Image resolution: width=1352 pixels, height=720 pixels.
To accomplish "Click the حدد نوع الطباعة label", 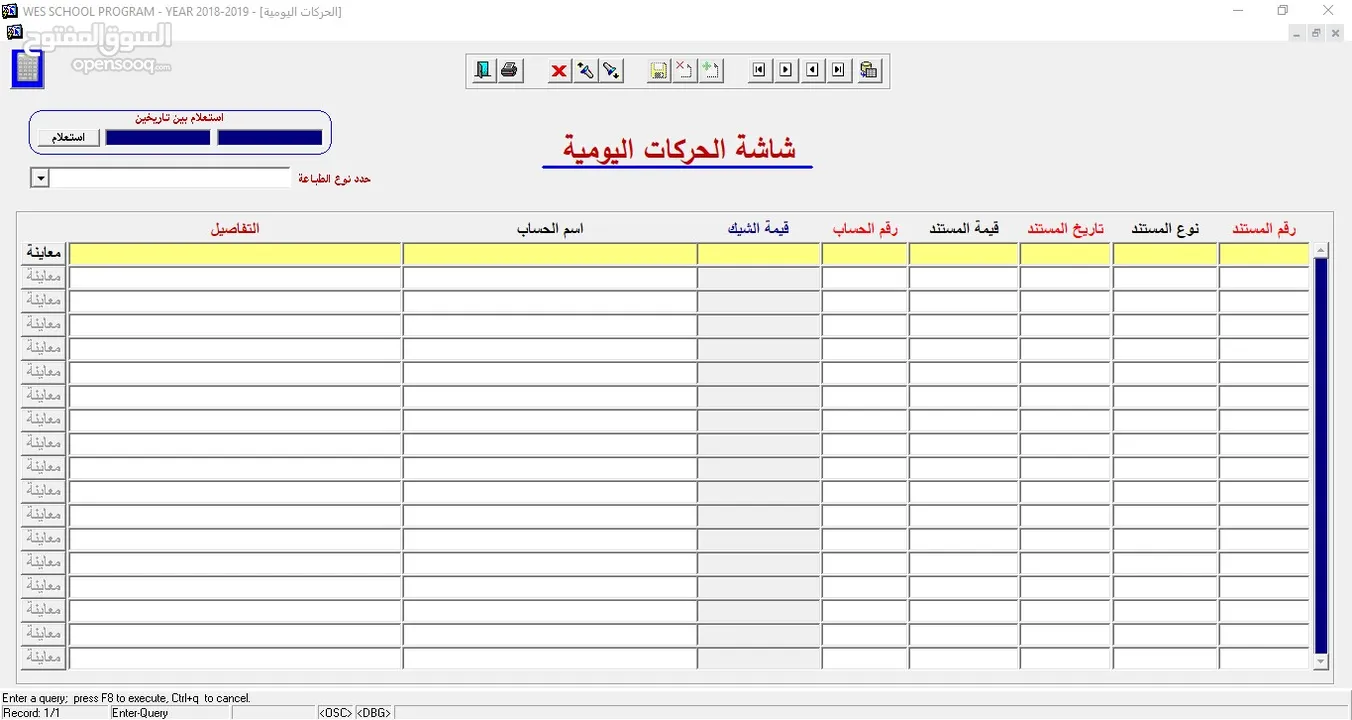I will coord(334,178).
